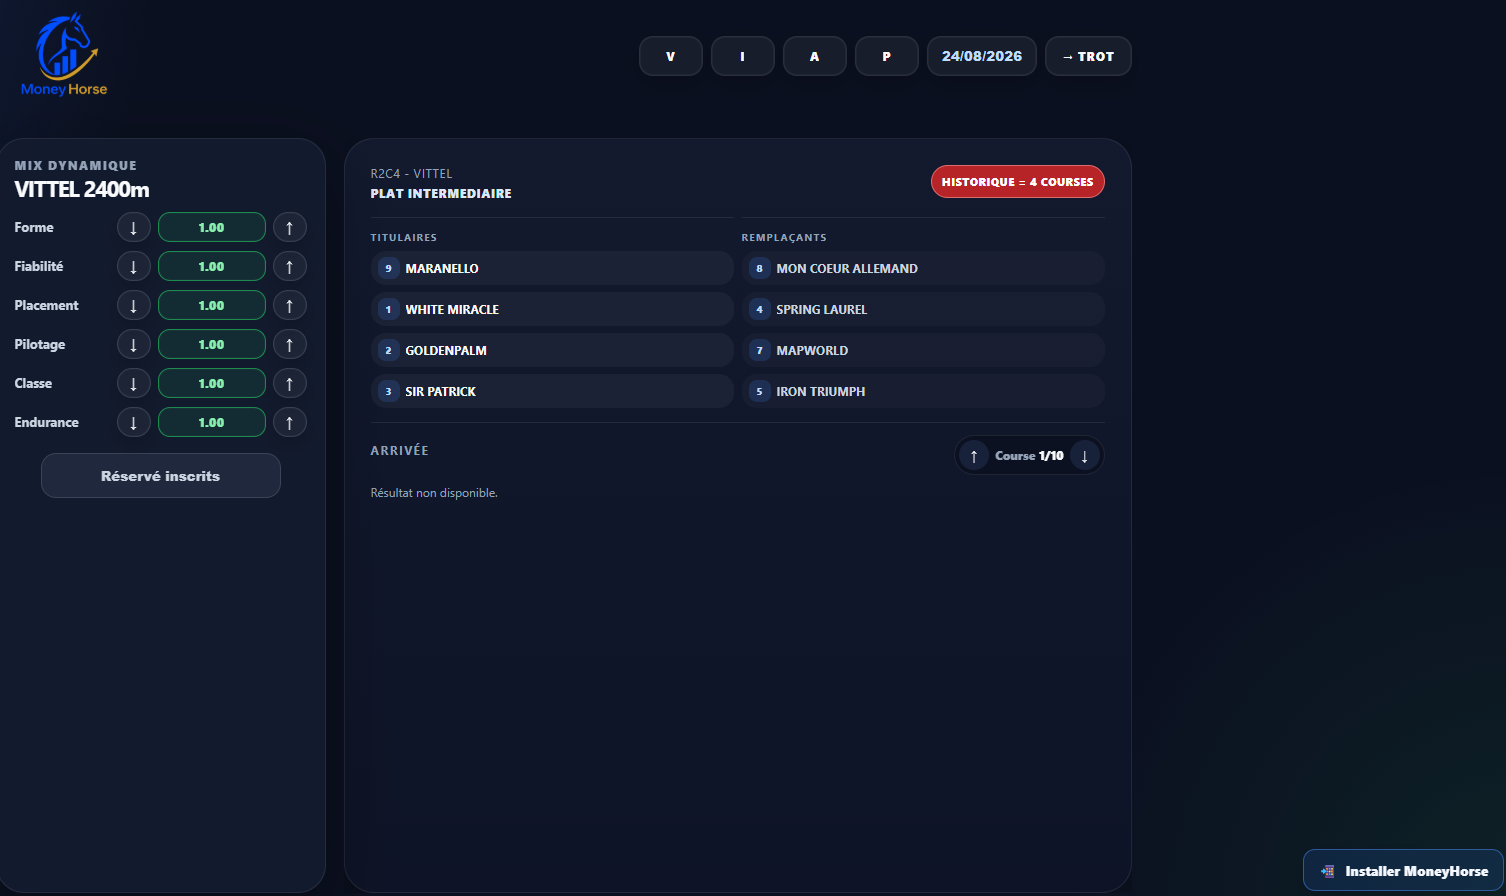Decrease the Forme weight
The height and width of the screenshot is (896, 1506).
pos(134,227)
